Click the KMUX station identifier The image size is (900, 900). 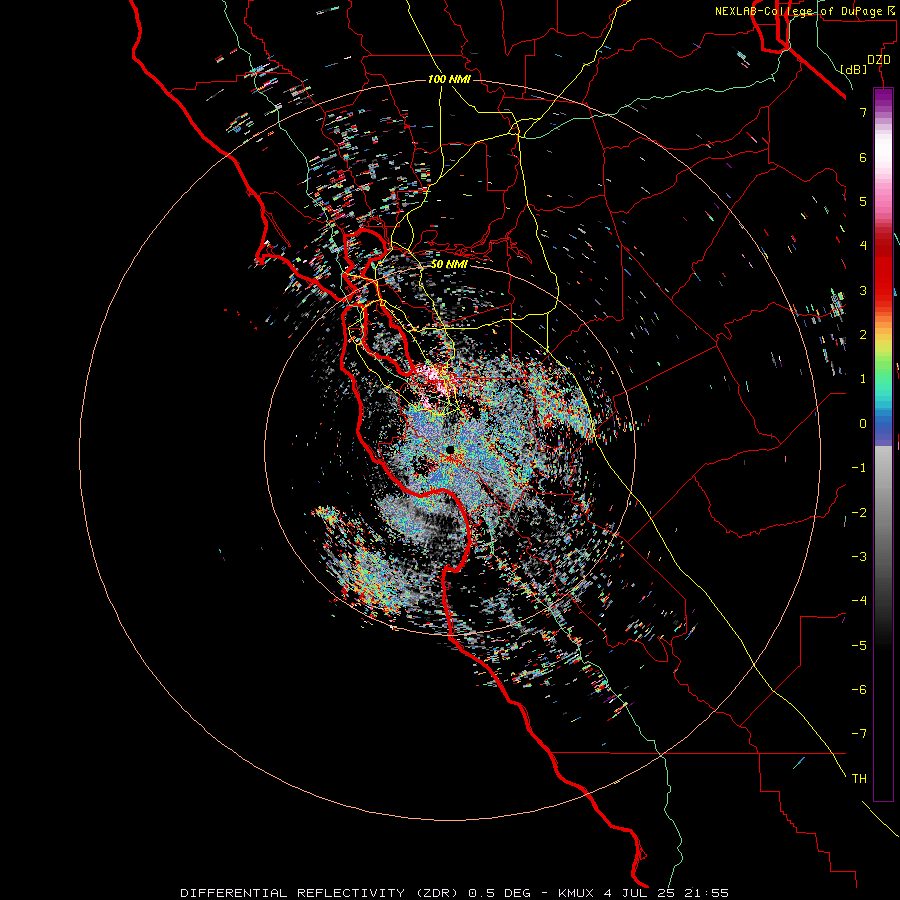tap(574, 893)
